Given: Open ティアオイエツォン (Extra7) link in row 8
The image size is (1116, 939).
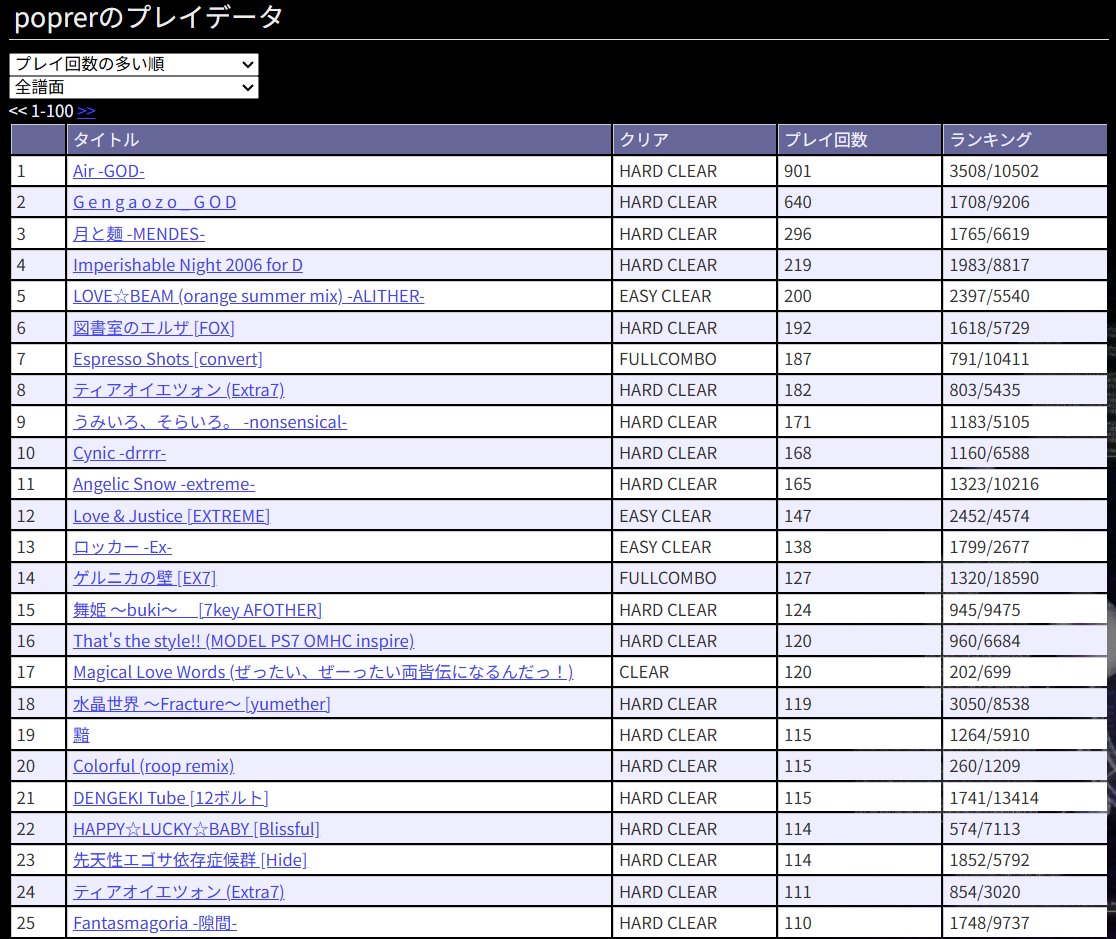Looking at the screenshot, I should click(179, 390).
